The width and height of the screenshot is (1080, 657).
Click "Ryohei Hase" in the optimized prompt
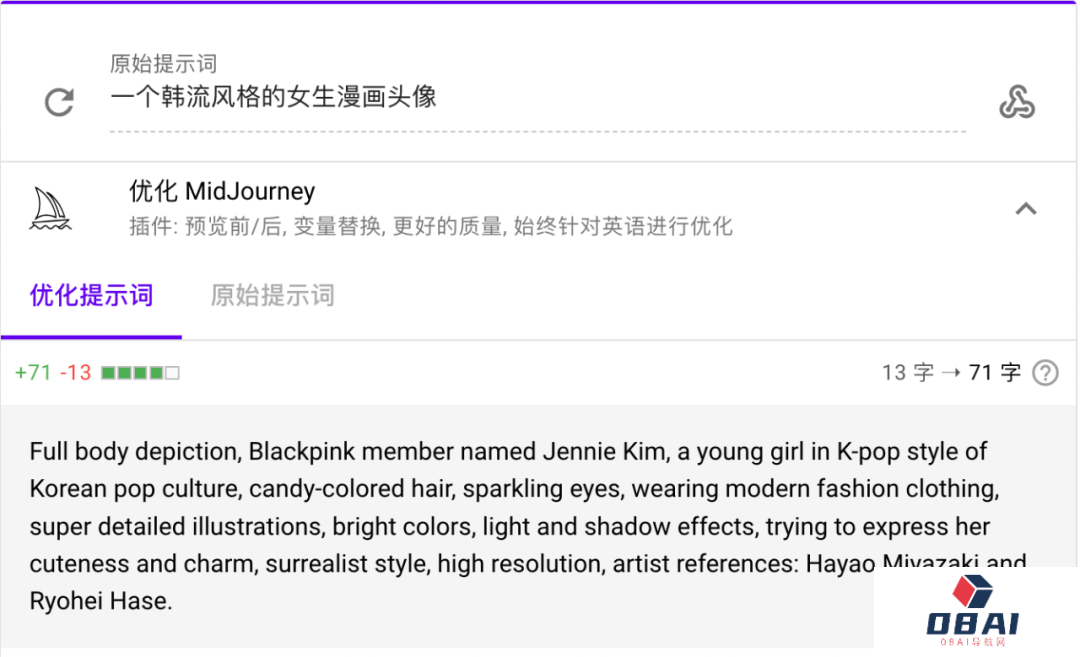click(x=98, y=602)
